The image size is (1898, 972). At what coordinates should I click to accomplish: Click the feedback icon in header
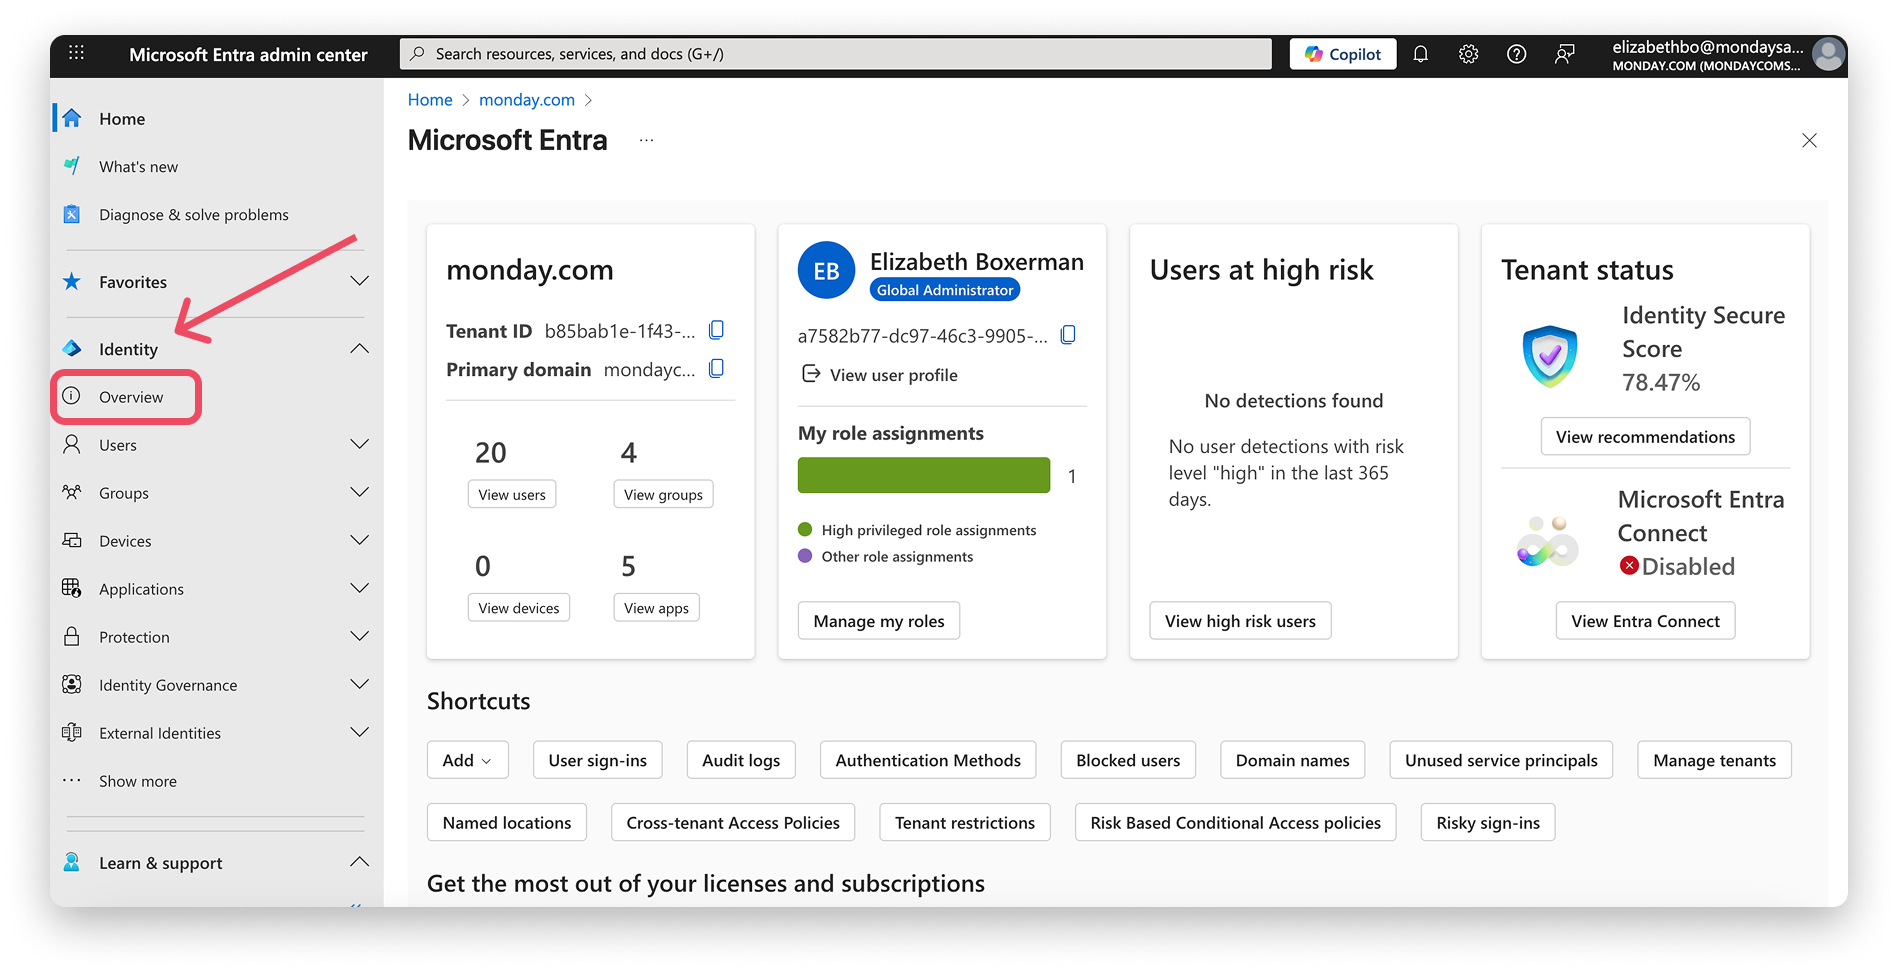[1564, 54]
